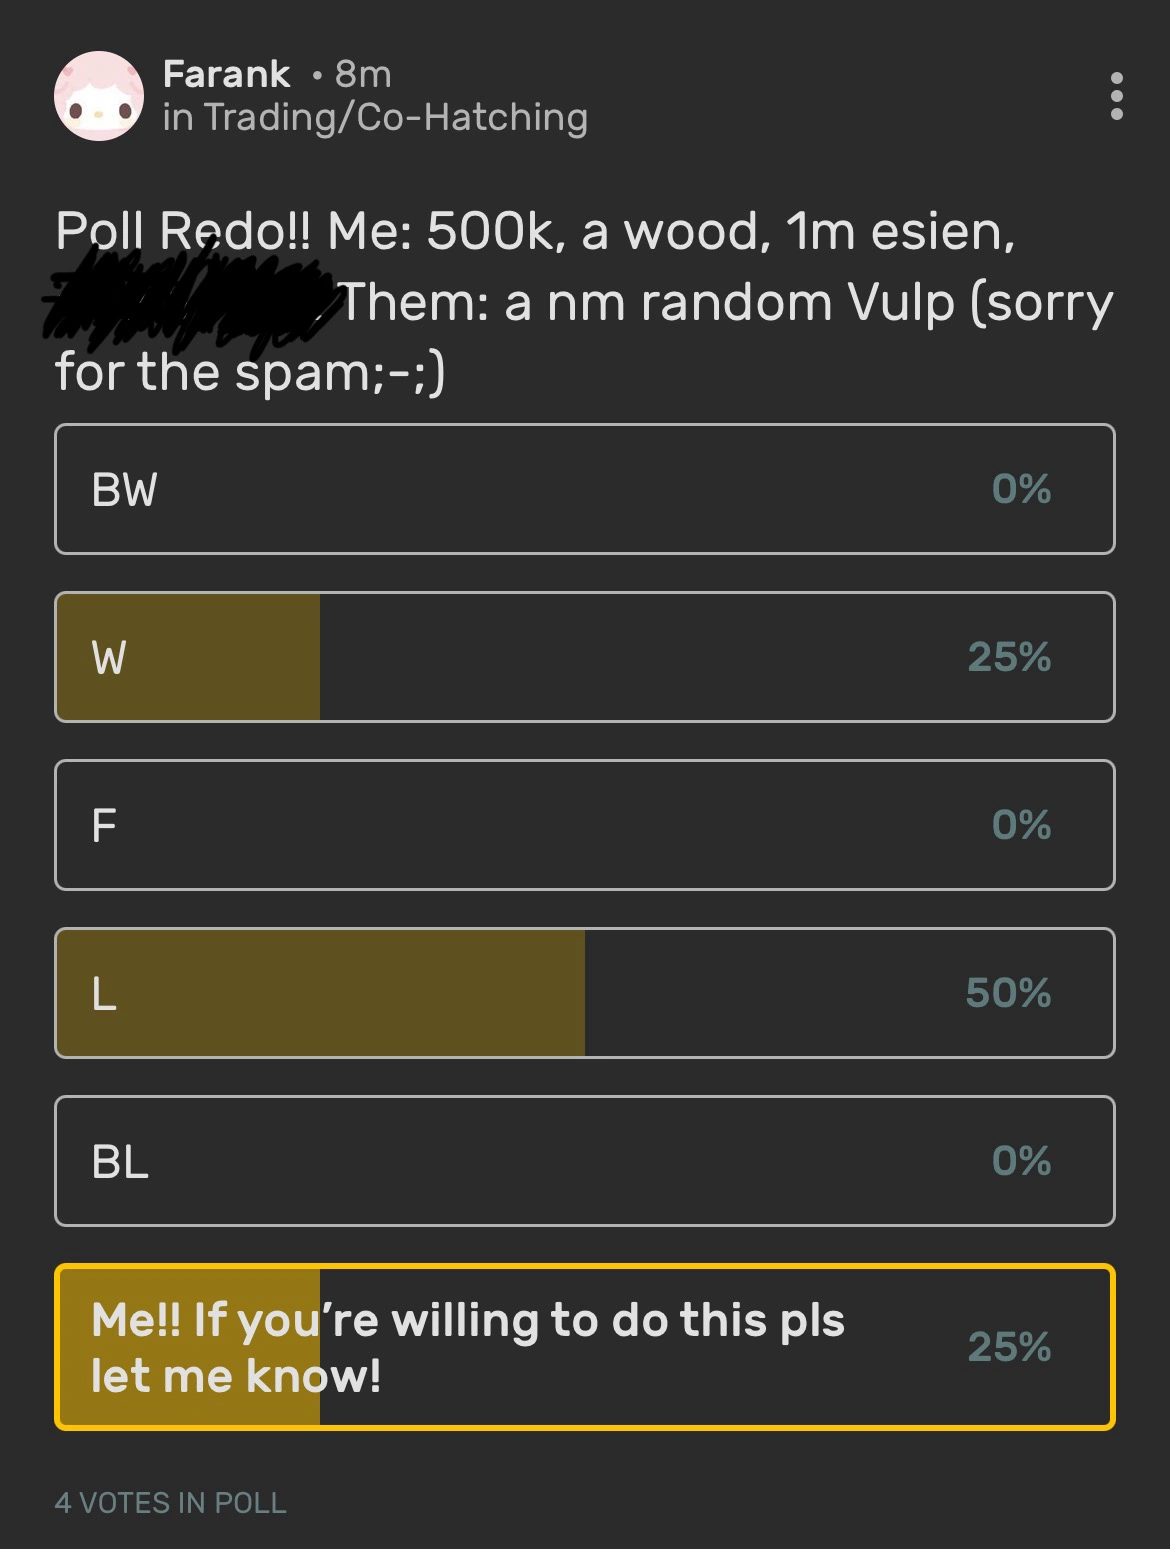Viewport: 1170px width, 1549px height.
Task: Select the W poll option label
Action: click(x=109, y=658)
